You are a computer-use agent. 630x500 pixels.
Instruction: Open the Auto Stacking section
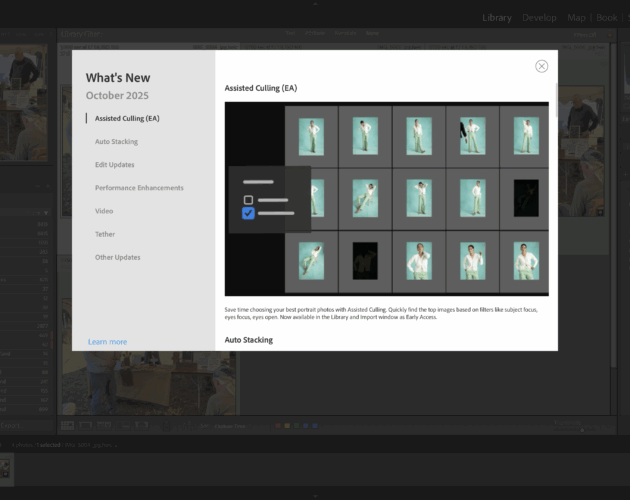(x=116, y=142)
